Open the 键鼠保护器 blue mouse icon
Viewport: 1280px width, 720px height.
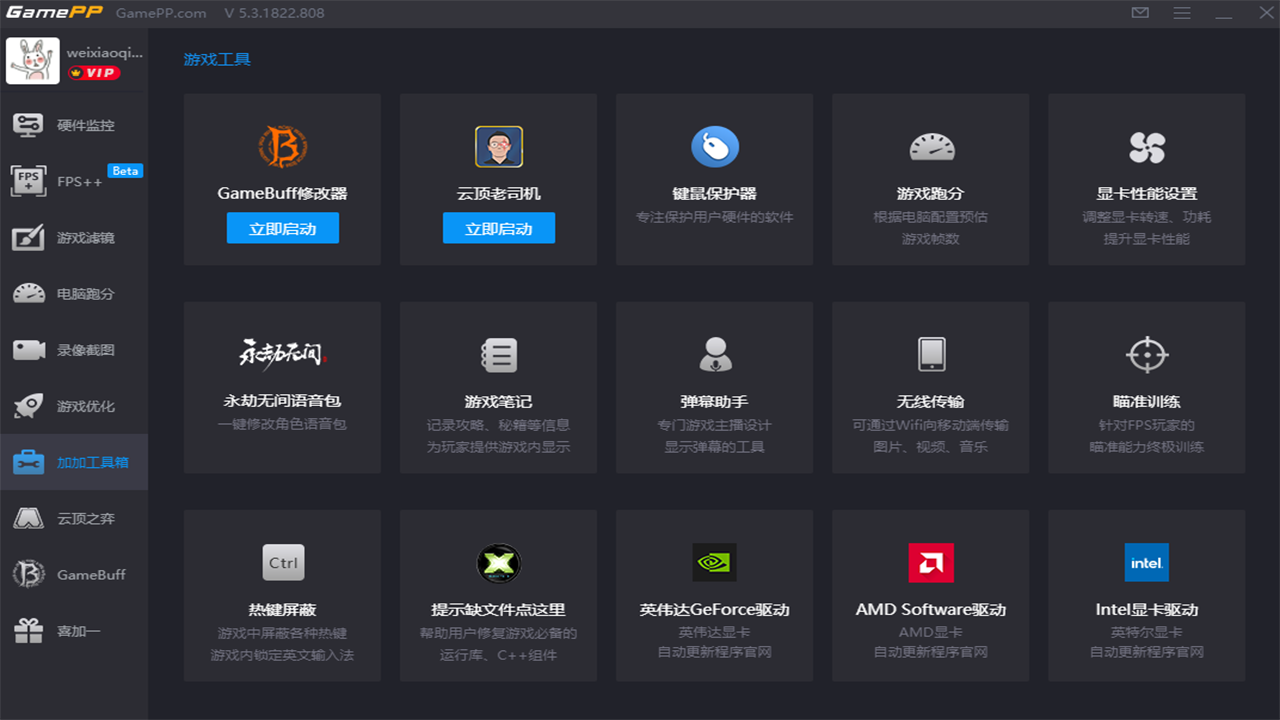[x=714, y=147]
